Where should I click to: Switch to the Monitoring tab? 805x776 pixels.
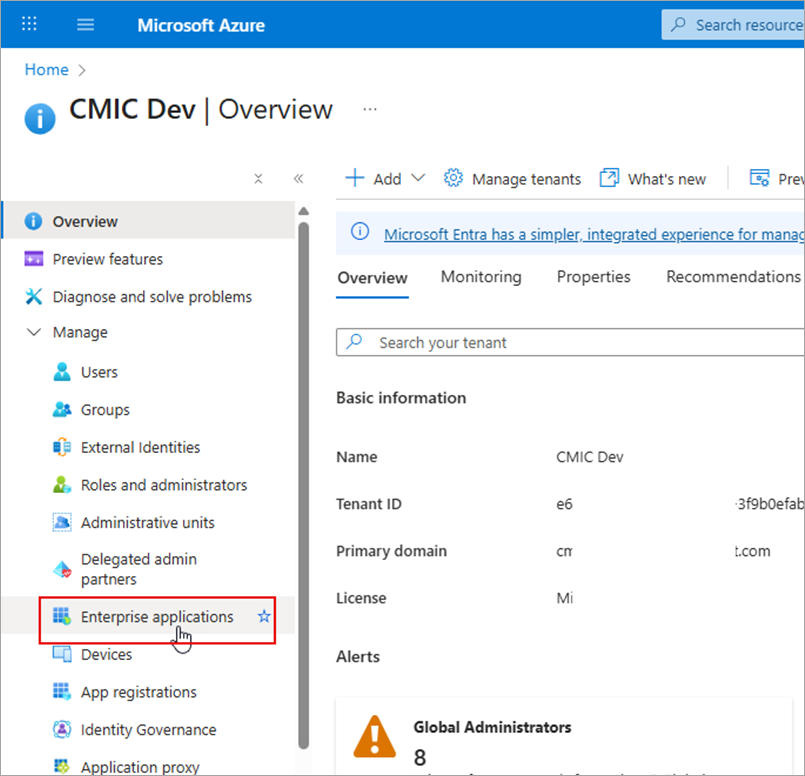(x=481, y=277)
